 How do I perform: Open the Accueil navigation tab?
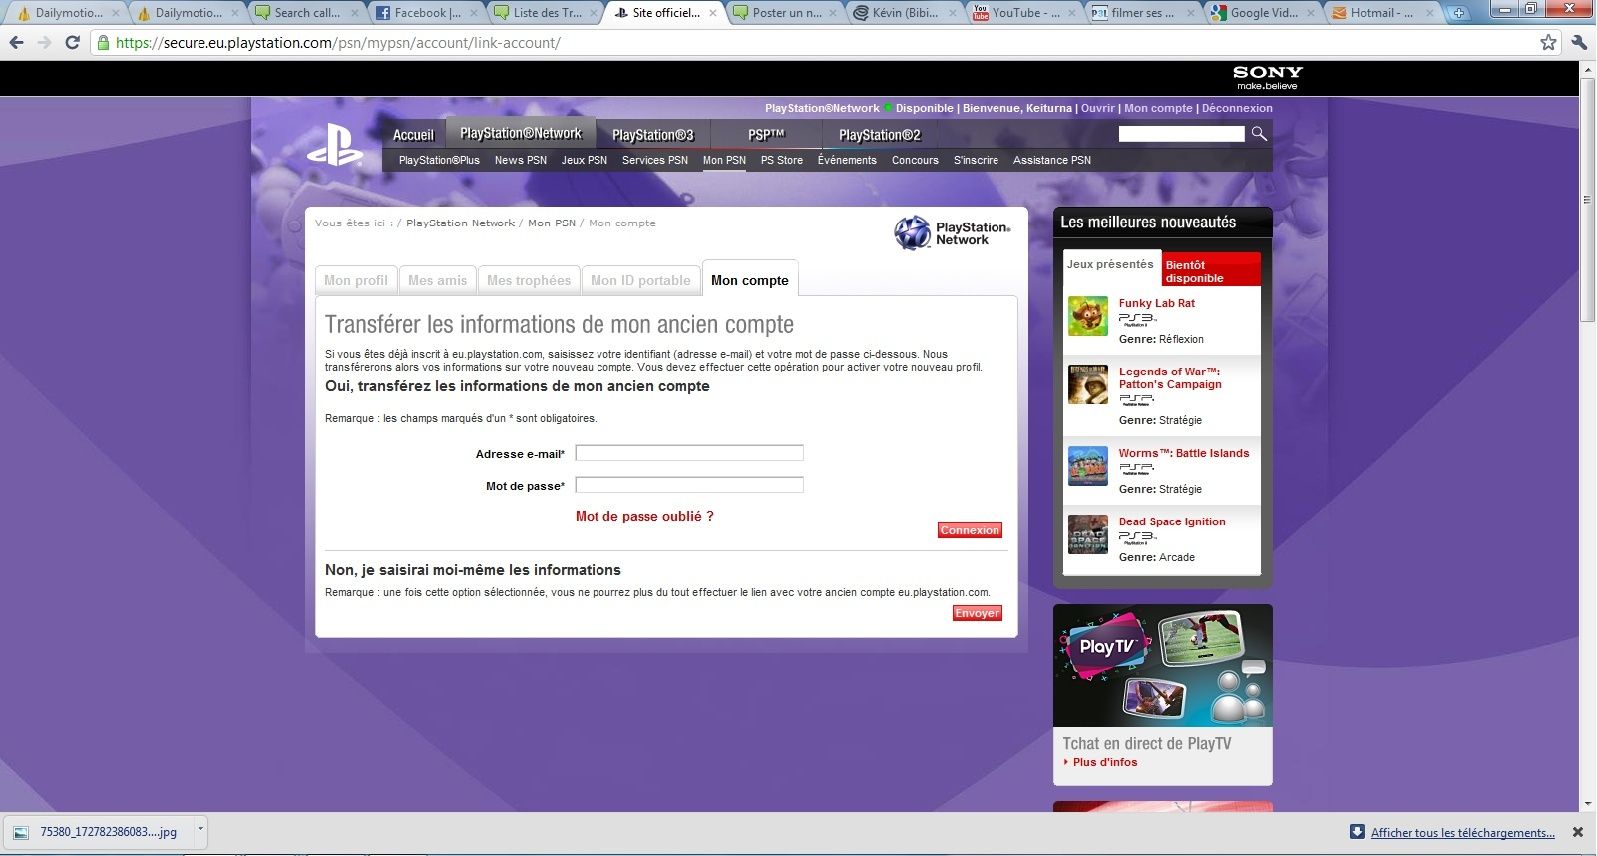(413, 135)
